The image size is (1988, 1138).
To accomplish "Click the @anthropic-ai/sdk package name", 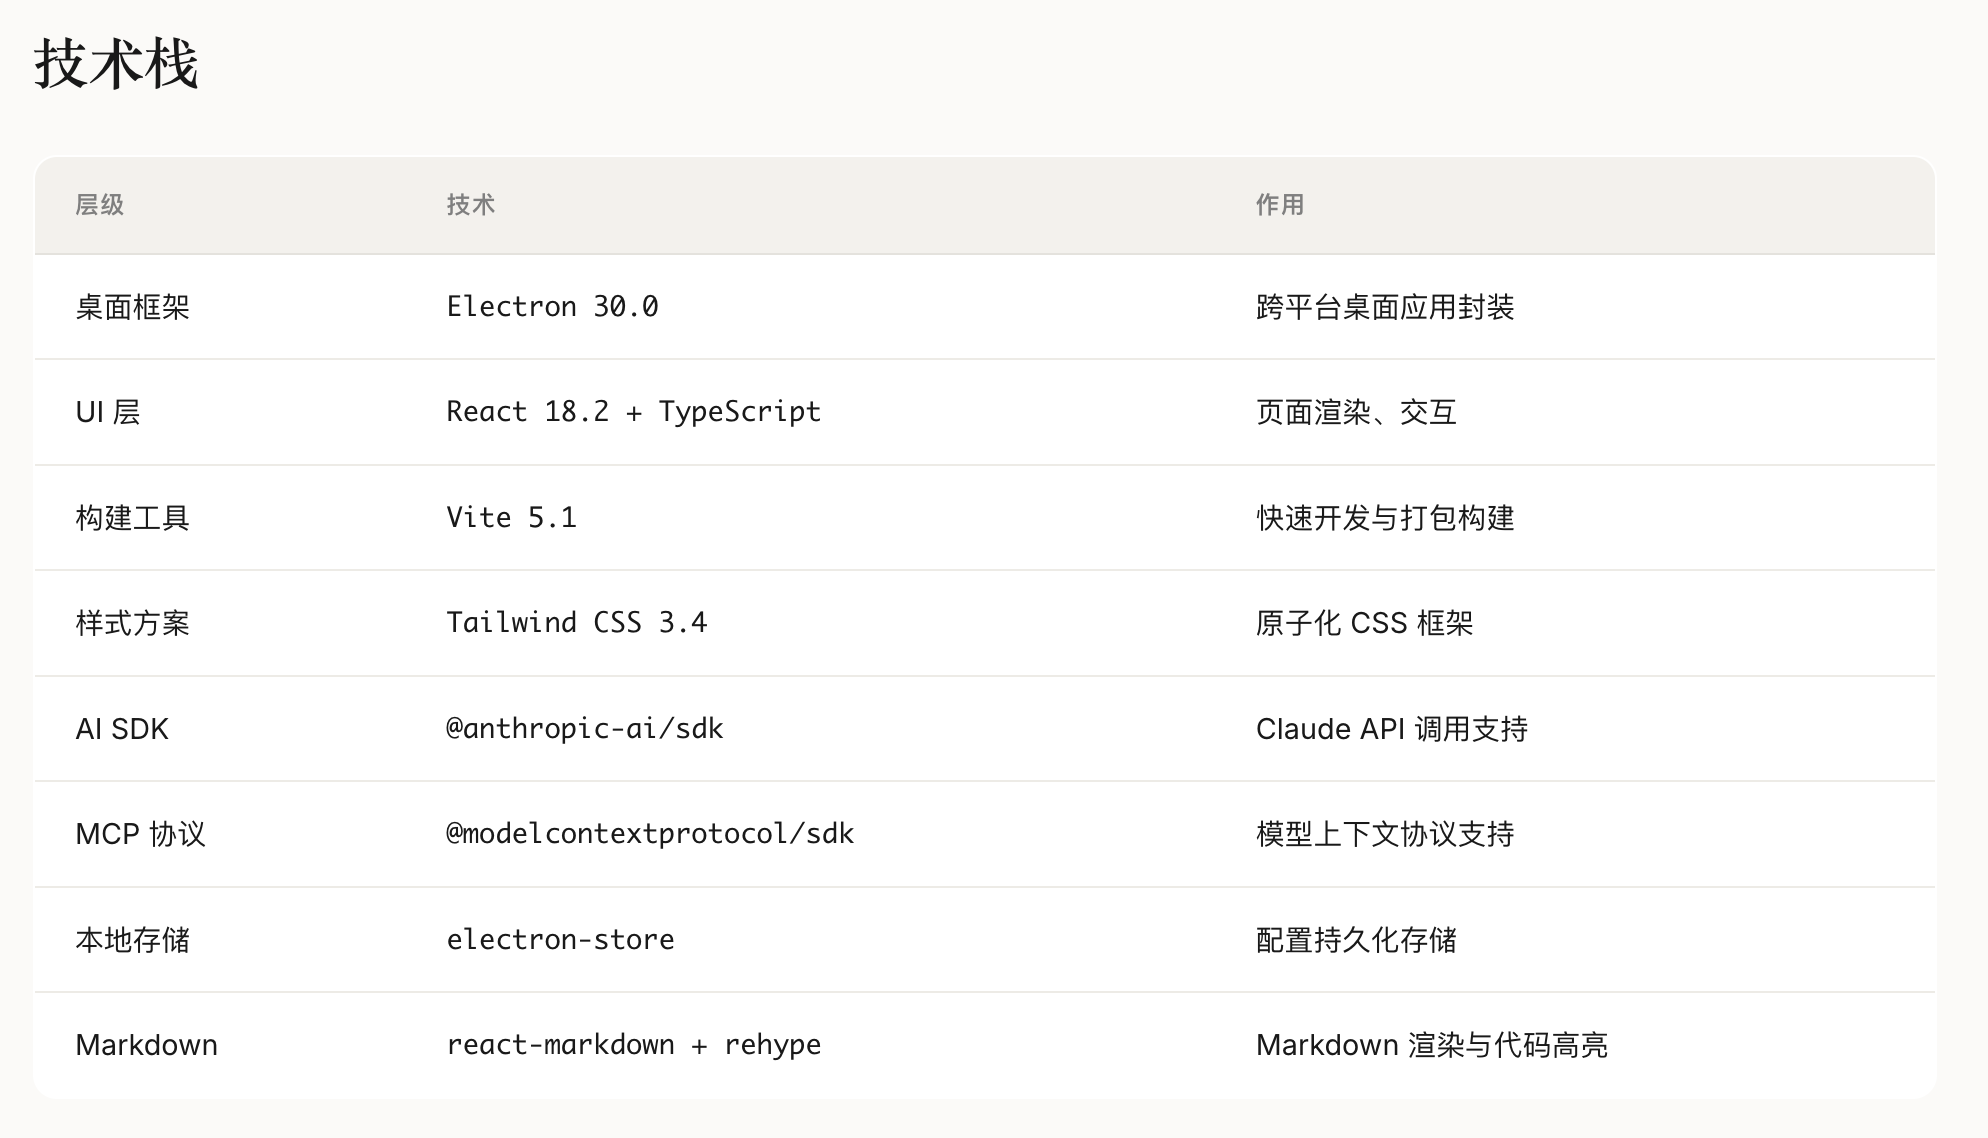I will tap(584, 729).
